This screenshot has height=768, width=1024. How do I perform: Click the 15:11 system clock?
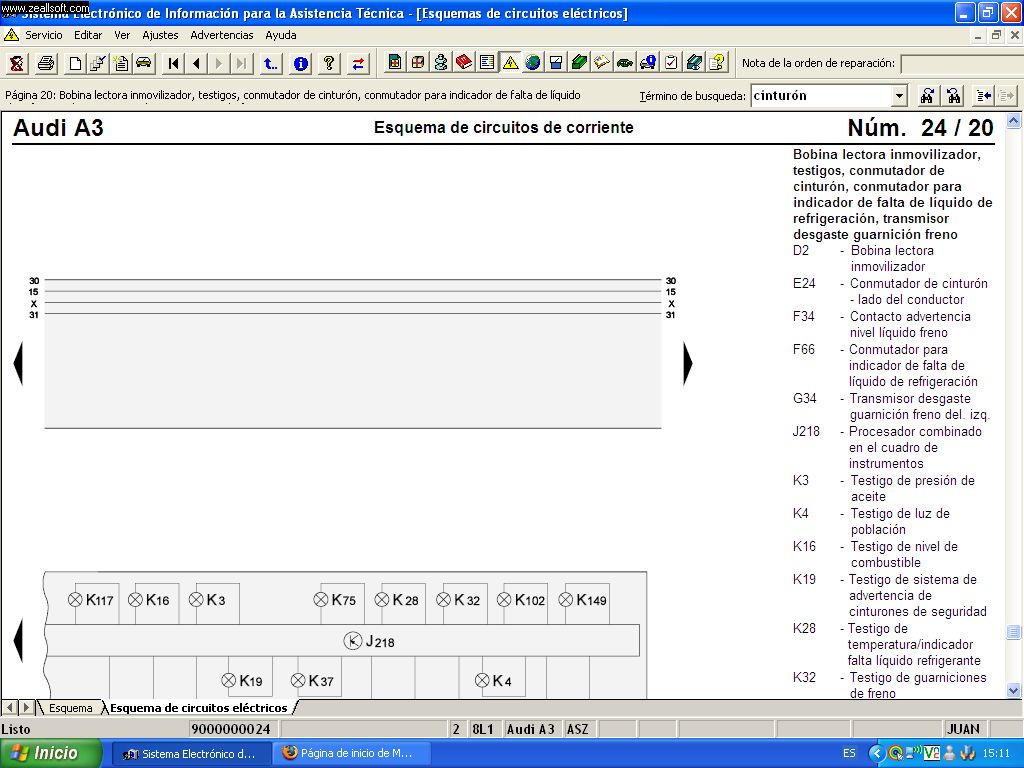tap(996, 753)
